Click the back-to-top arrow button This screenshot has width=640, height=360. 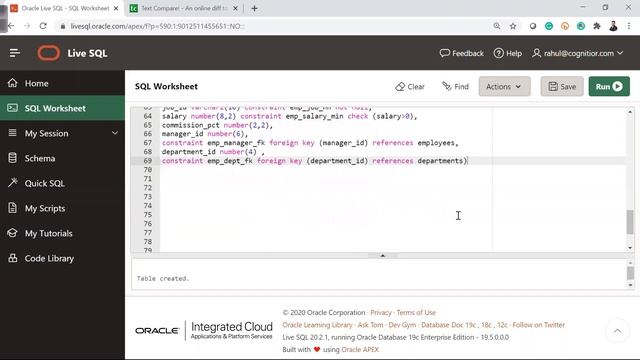618,331
